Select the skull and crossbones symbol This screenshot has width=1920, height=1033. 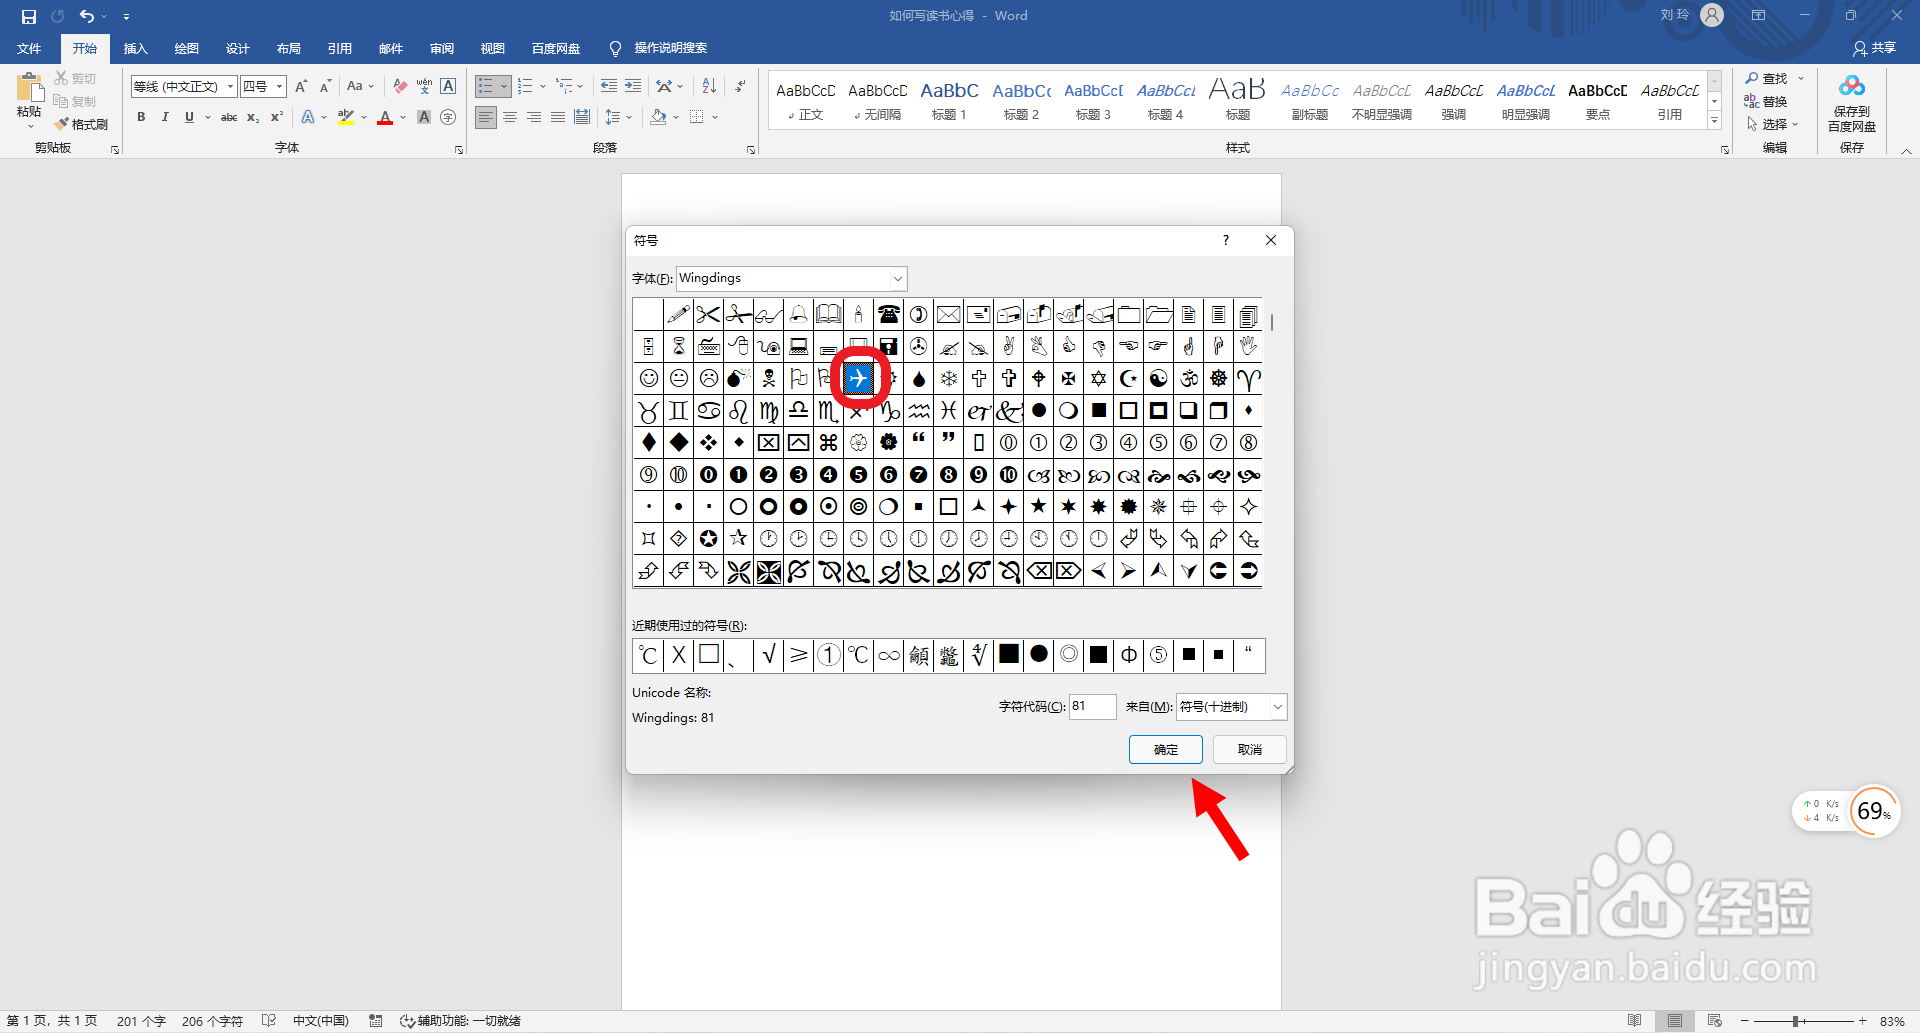coord(768,379)
